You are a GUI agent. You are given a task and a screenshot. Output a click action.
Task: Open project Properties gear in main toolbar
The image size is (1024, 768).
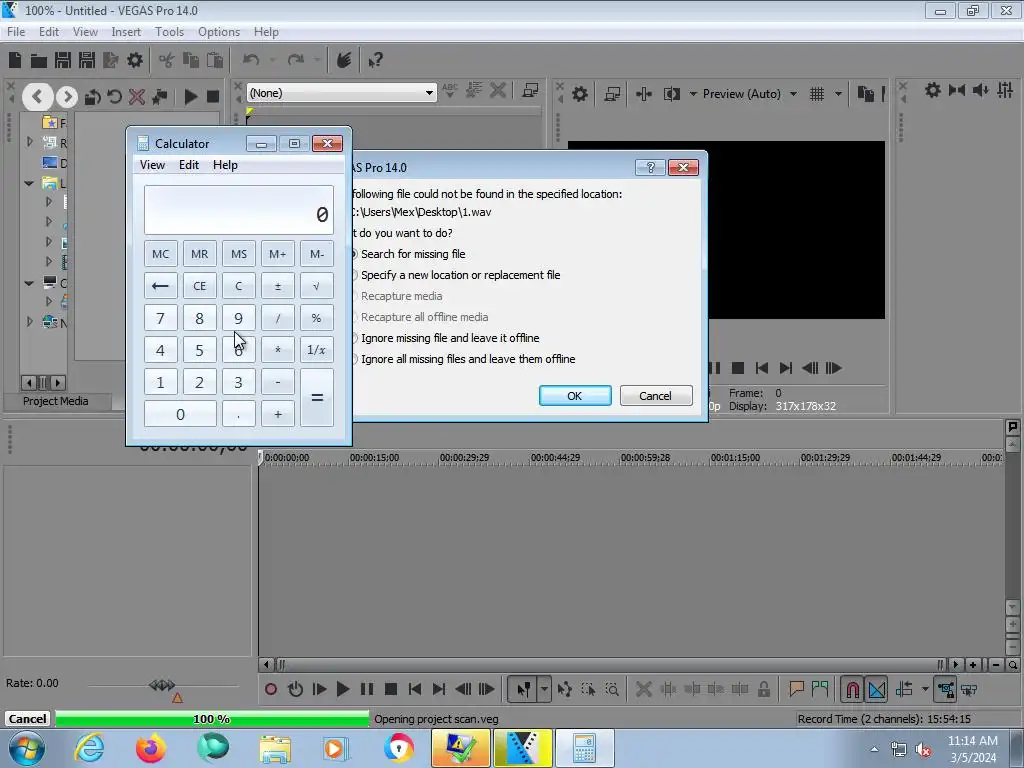pyautogui.click(x=135, y=60)
